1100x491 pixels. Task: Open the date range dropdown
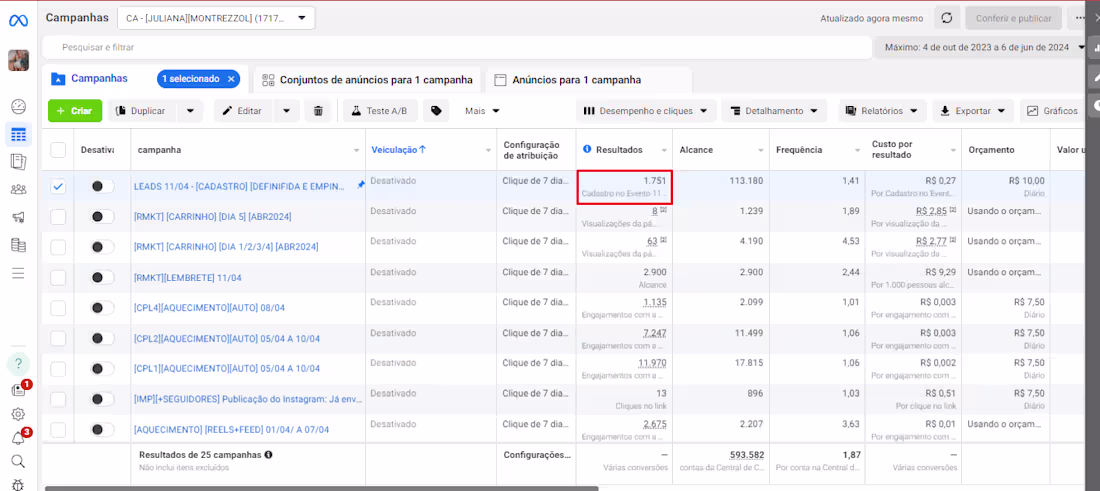(x=980, y=47)
